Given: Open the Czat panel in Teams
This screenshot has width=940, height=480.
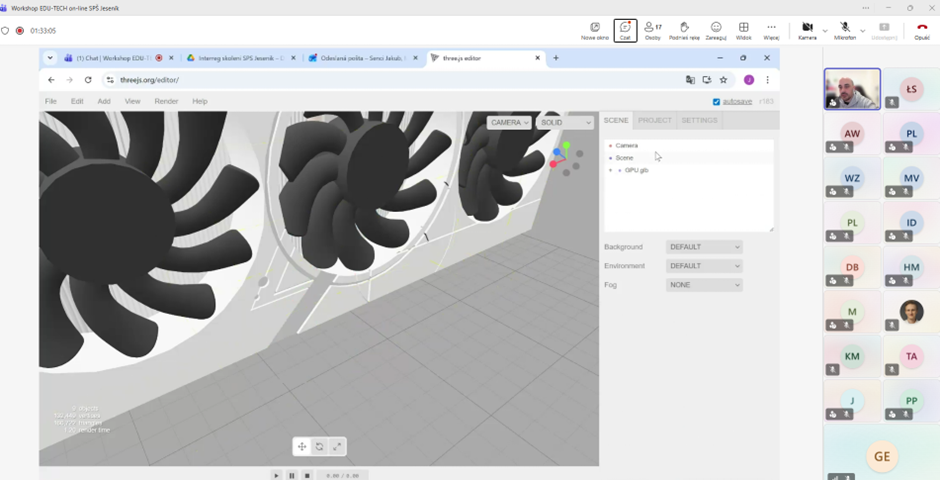Looking at the screenshot, I should pos(625,30).
